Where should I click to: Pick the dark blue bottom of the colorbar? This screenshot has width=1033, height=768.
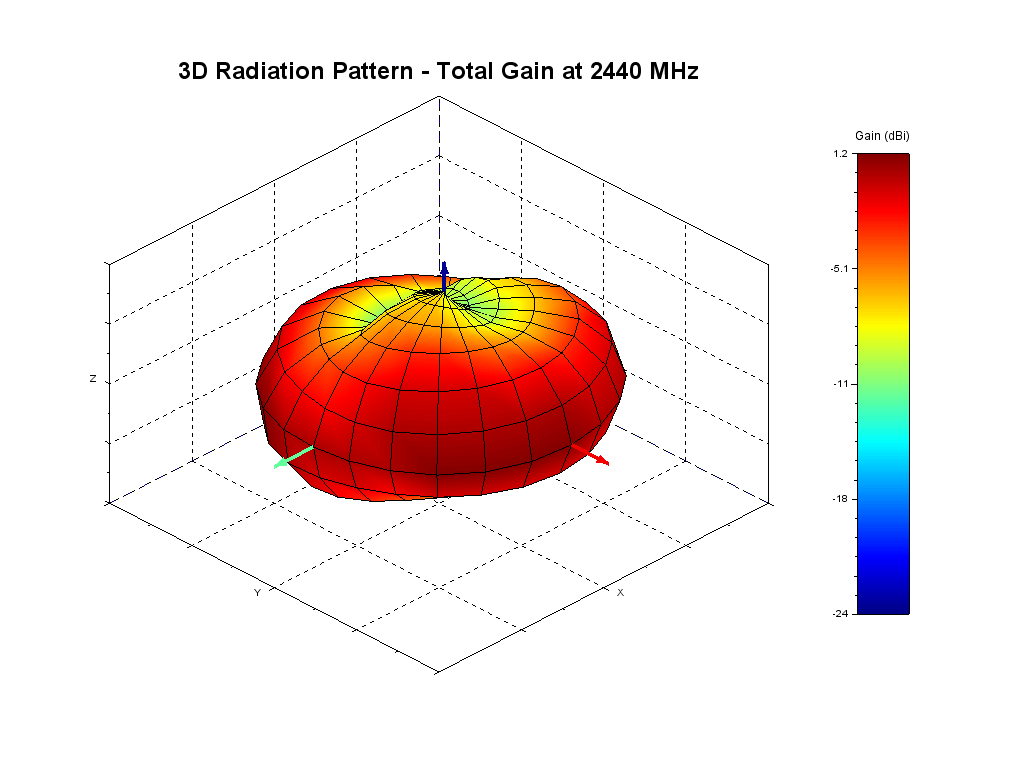click(883, 603)
